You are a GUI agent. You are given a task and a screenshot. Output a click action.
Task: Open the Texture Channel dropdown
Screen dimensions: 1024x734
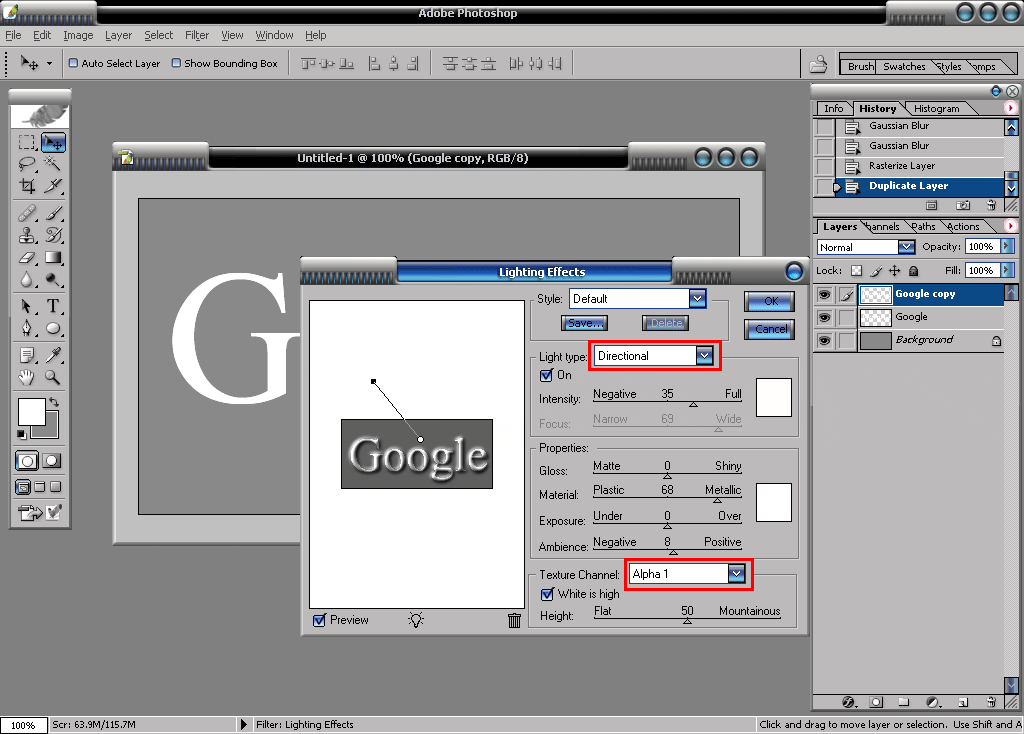737,574
